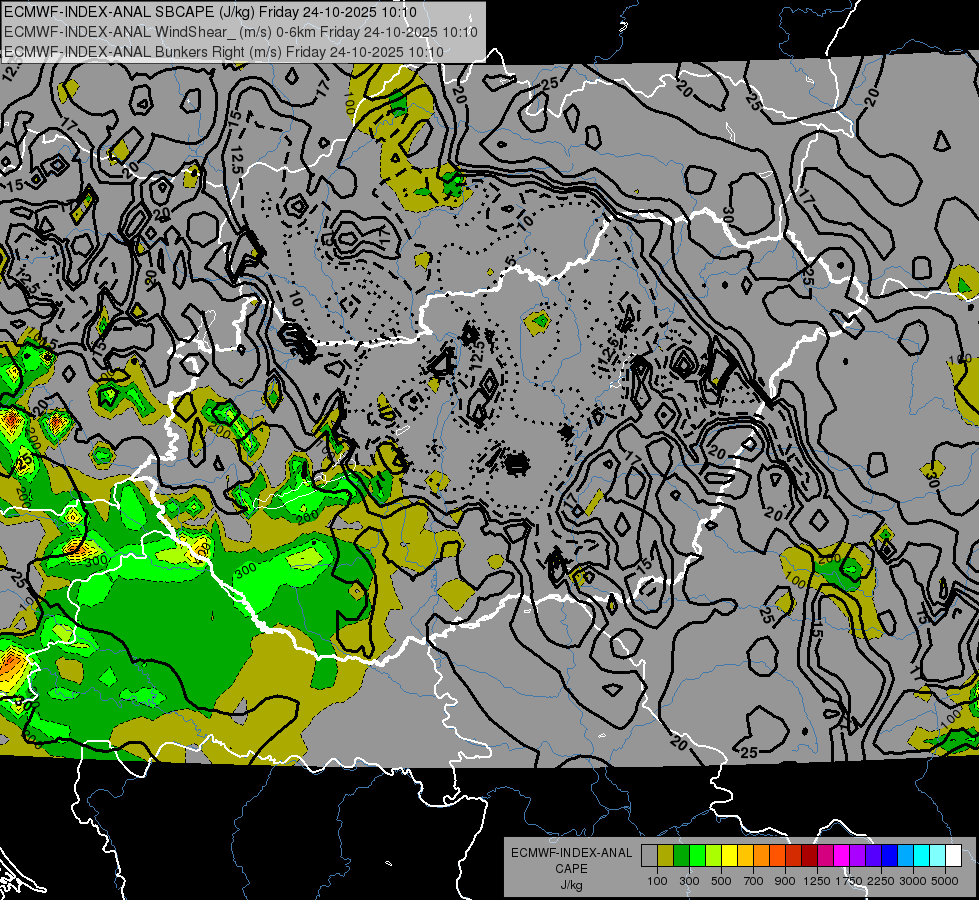Pick the white swatch at the legend end
This screenshot has height=900, width=979.
[x=953, y=856]
